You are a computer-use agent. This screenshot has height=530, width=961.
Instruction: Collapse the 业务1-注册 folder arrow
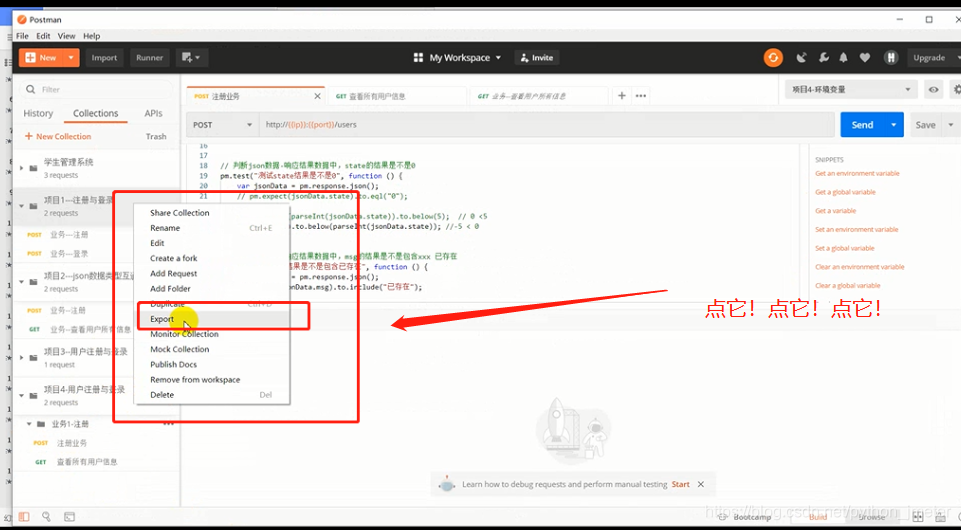point(29,424)
